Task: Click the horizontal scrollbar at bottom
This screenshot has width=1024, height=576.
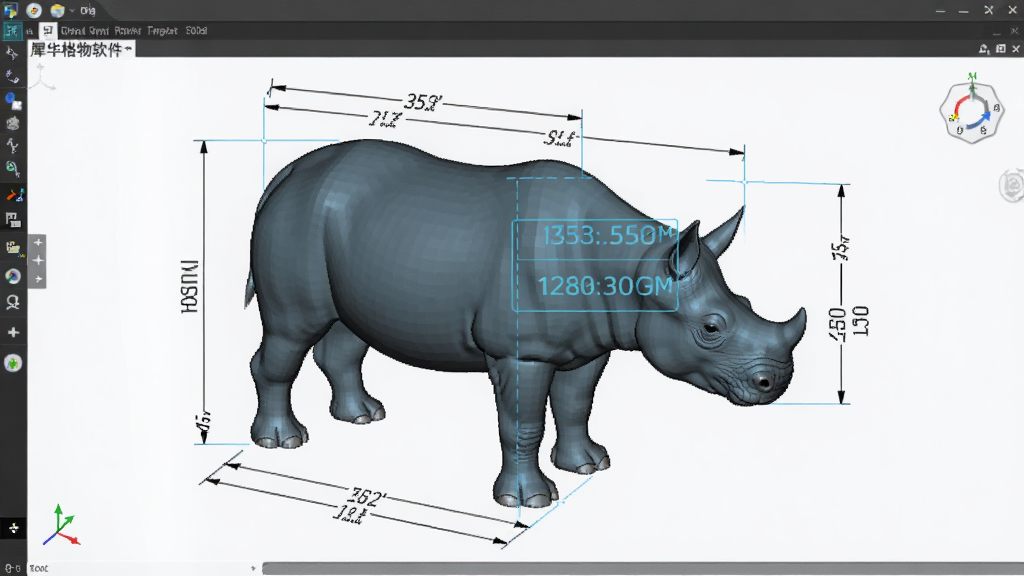Action: 643,569
